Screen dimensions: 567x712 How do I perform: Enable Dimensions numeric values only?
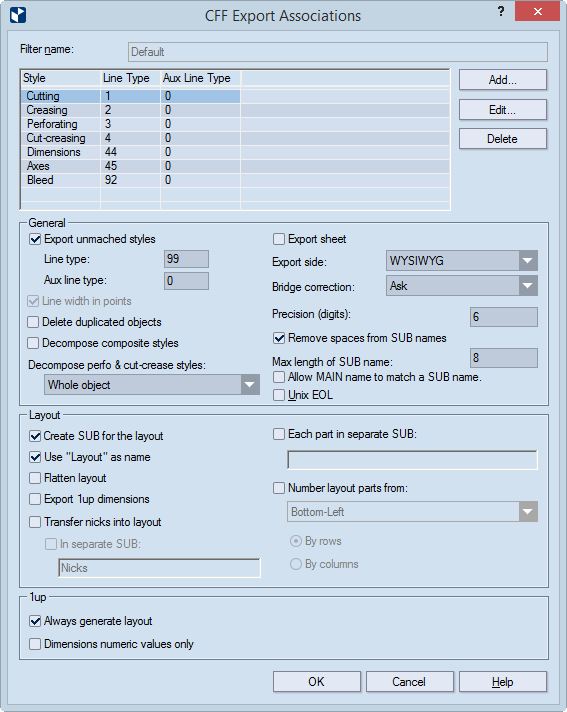(x=35, y=644)
